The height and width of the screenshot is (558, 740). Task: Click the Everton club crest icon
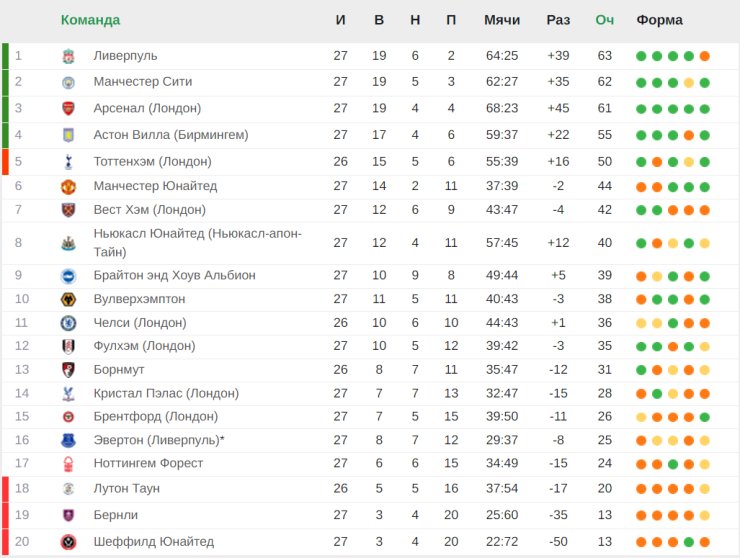pyautogui.click(x=68, y=440)
